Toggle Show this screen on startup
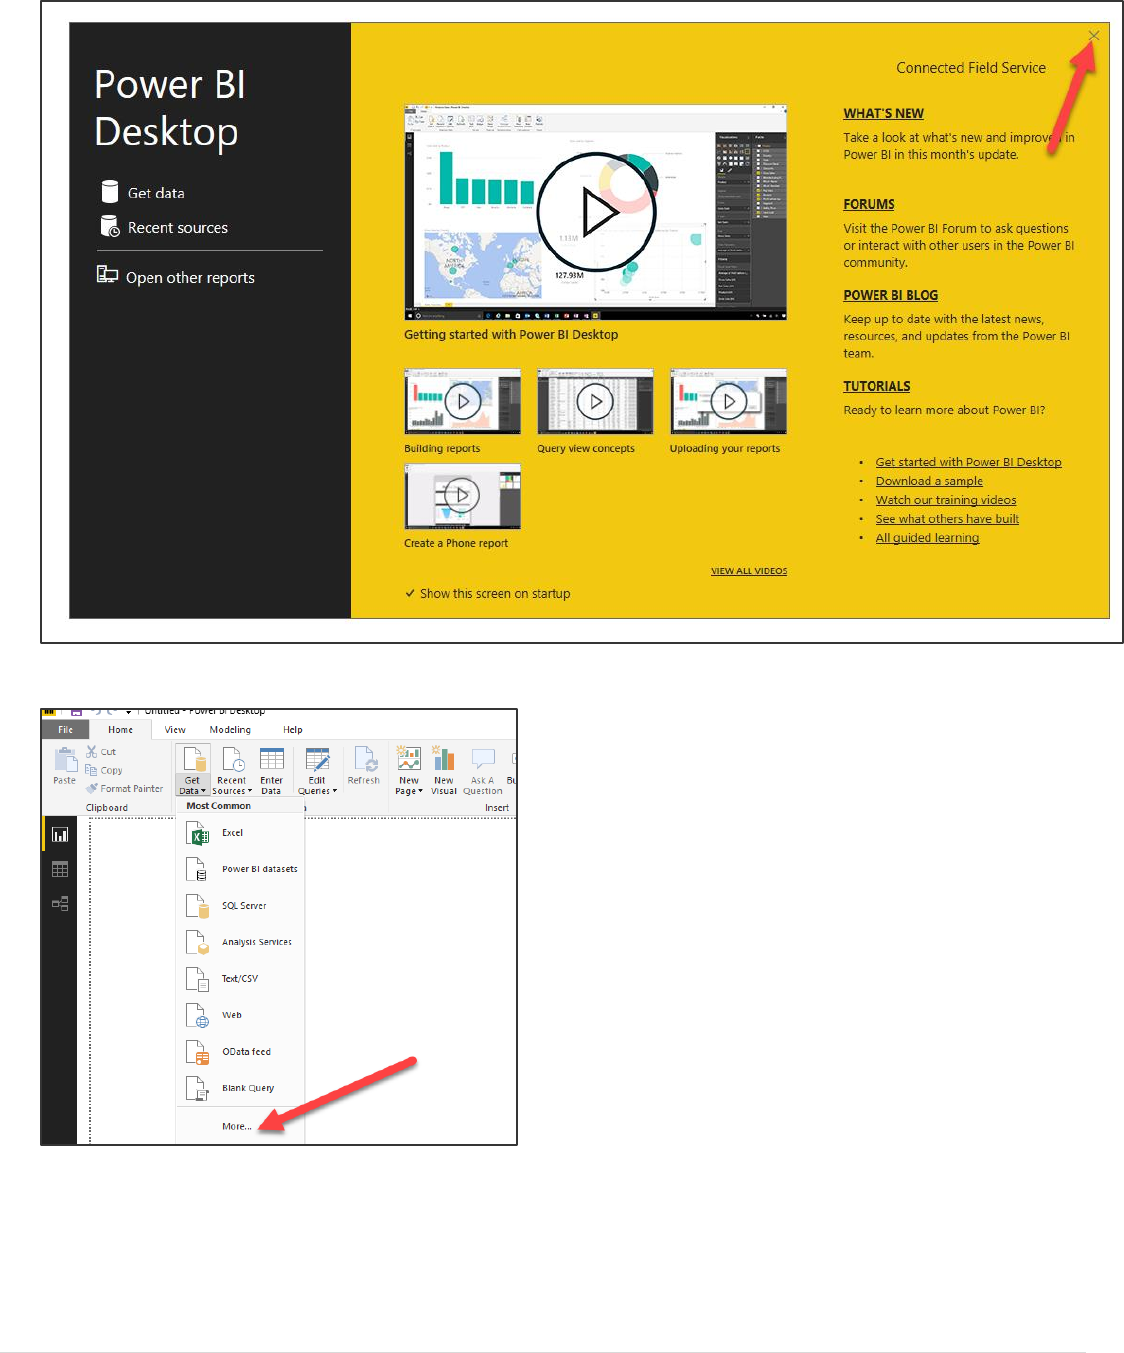Screen dimensions: 1124x1353 [487, 593]
